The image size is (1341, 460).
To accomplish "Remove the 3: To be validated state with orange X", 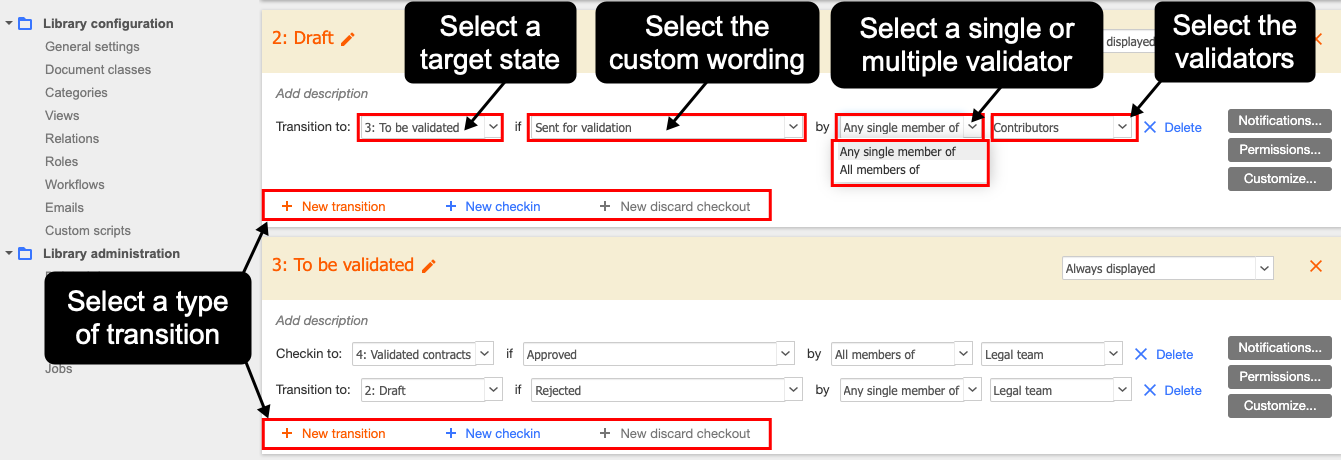I will 1316,267.
